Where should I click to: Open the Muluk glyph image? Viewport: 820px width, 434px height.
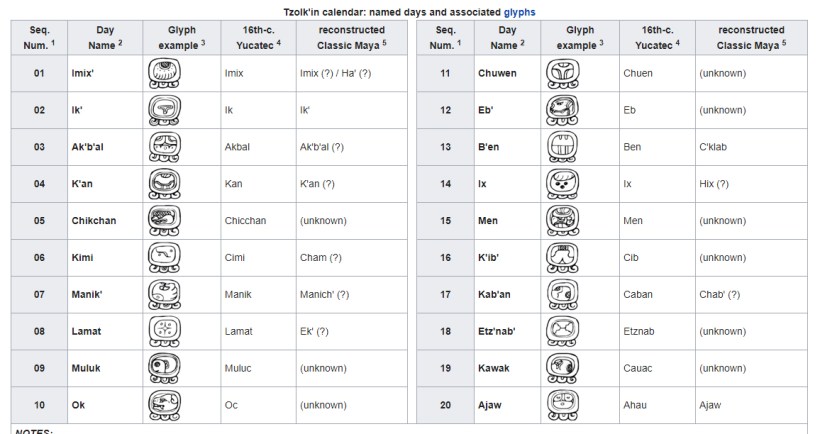[x=163, y=368]
